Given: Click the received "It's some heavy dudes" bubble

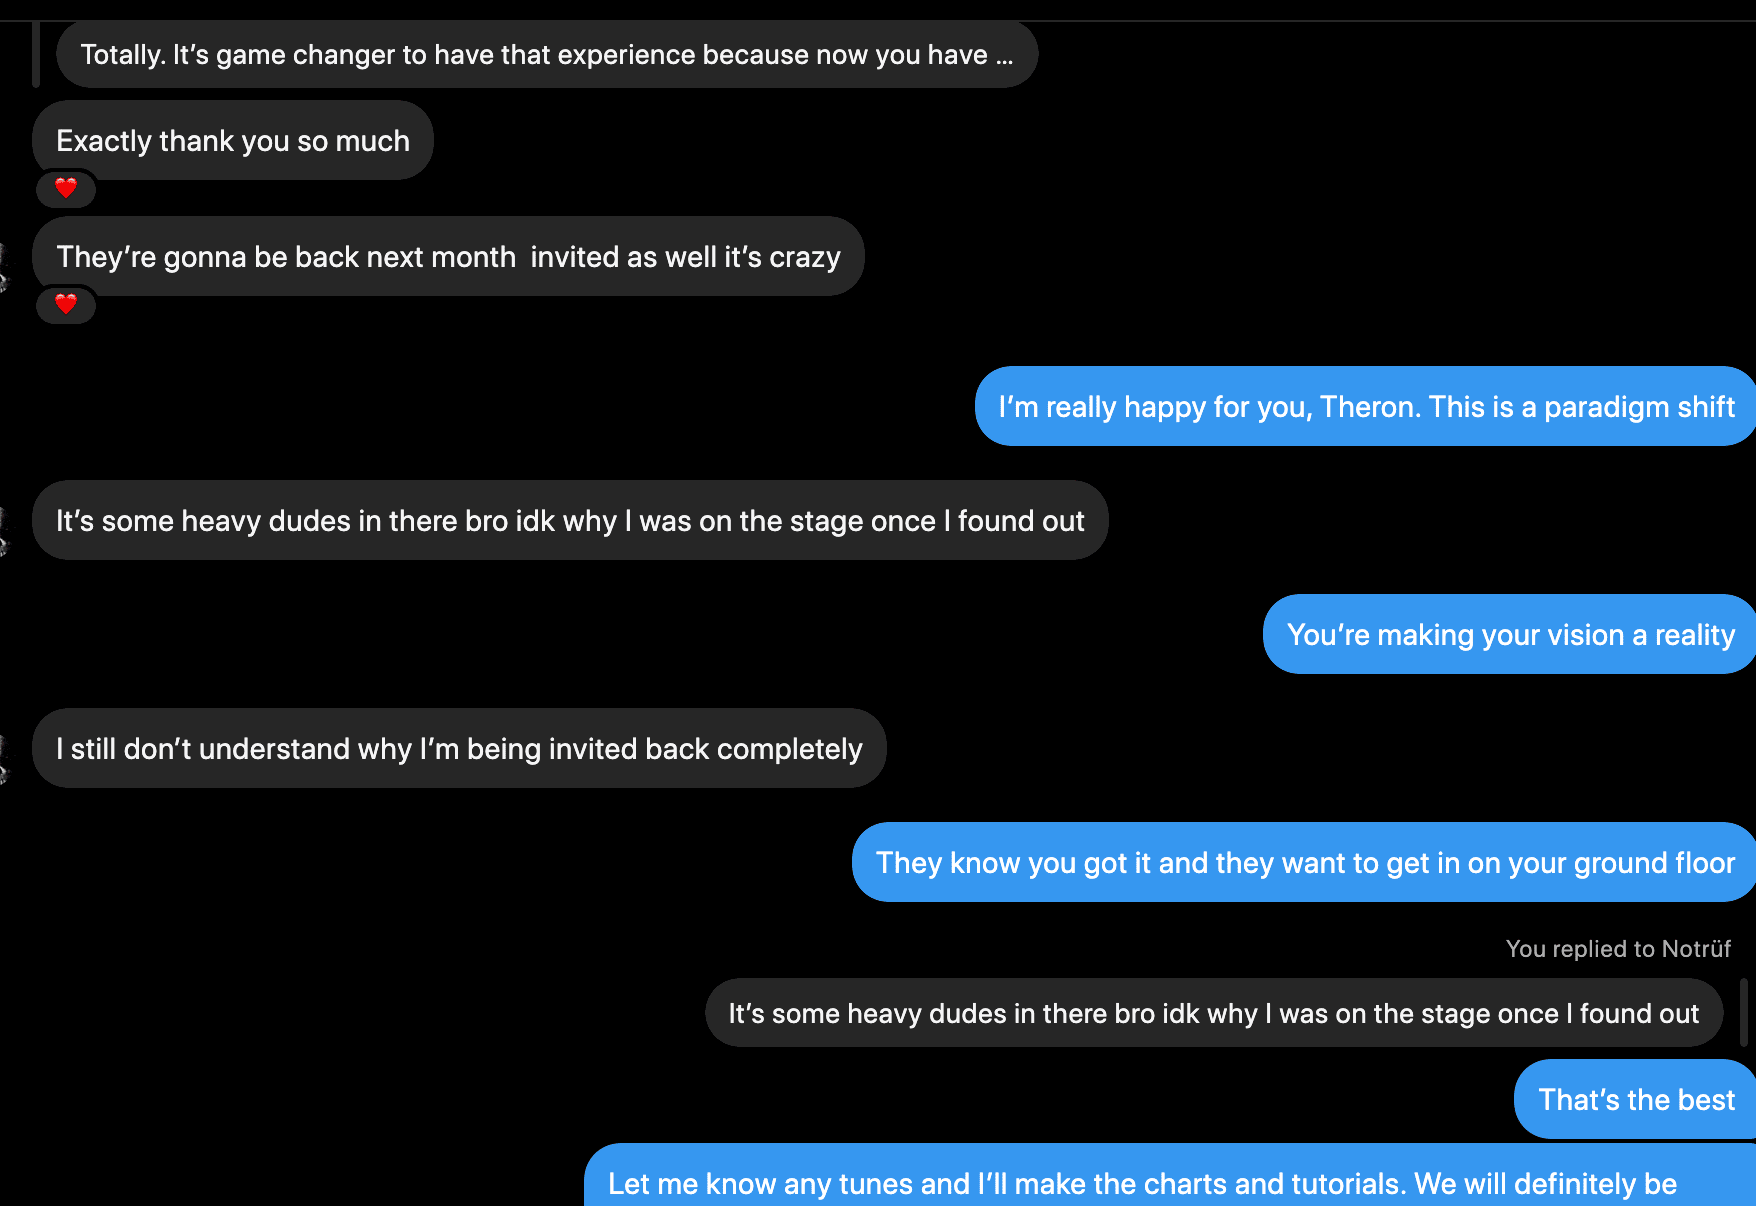Looking at the screenshot, I should 570,521.
